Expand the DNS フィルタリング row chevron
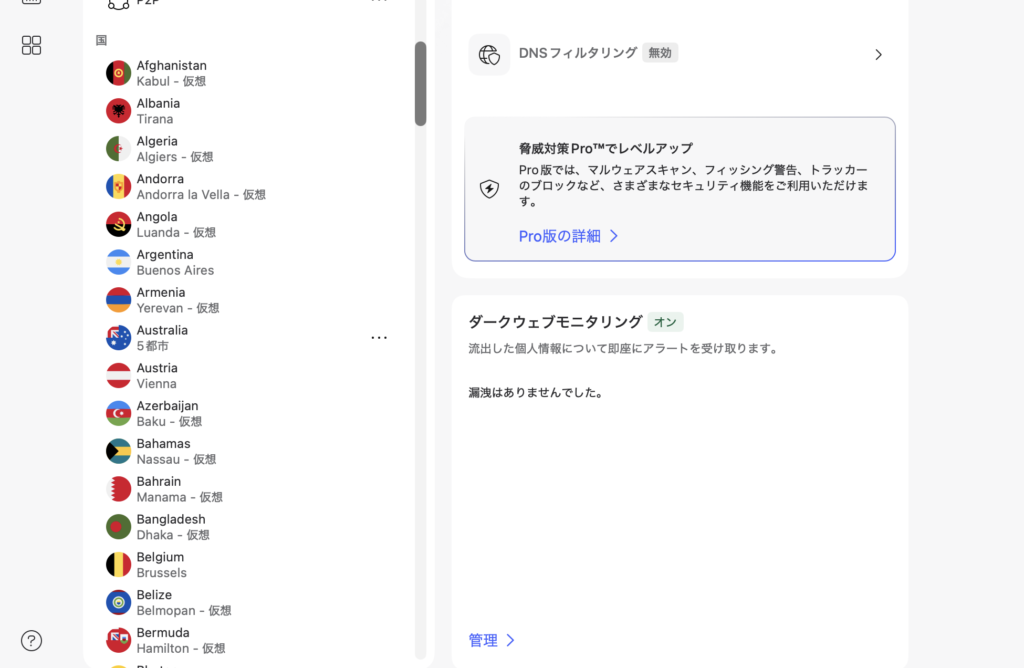Viewport: 1024px width, 668px height. 878,54
